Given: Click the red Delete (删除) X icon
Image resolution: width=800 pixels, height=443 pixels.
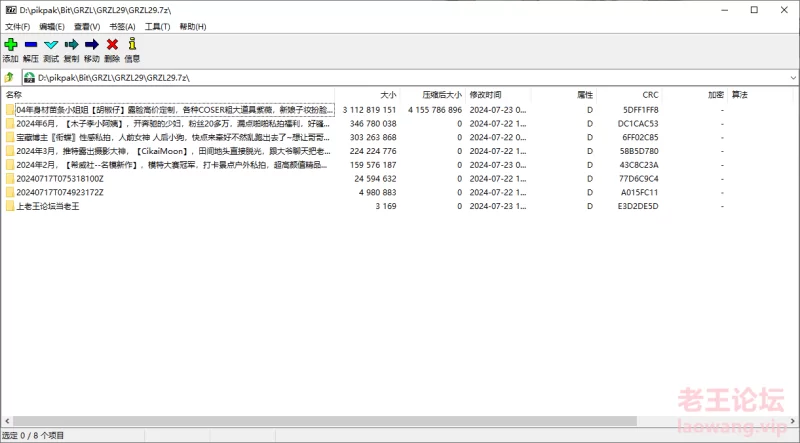Looking at the screenshot, I should click(x=112, y=44).
